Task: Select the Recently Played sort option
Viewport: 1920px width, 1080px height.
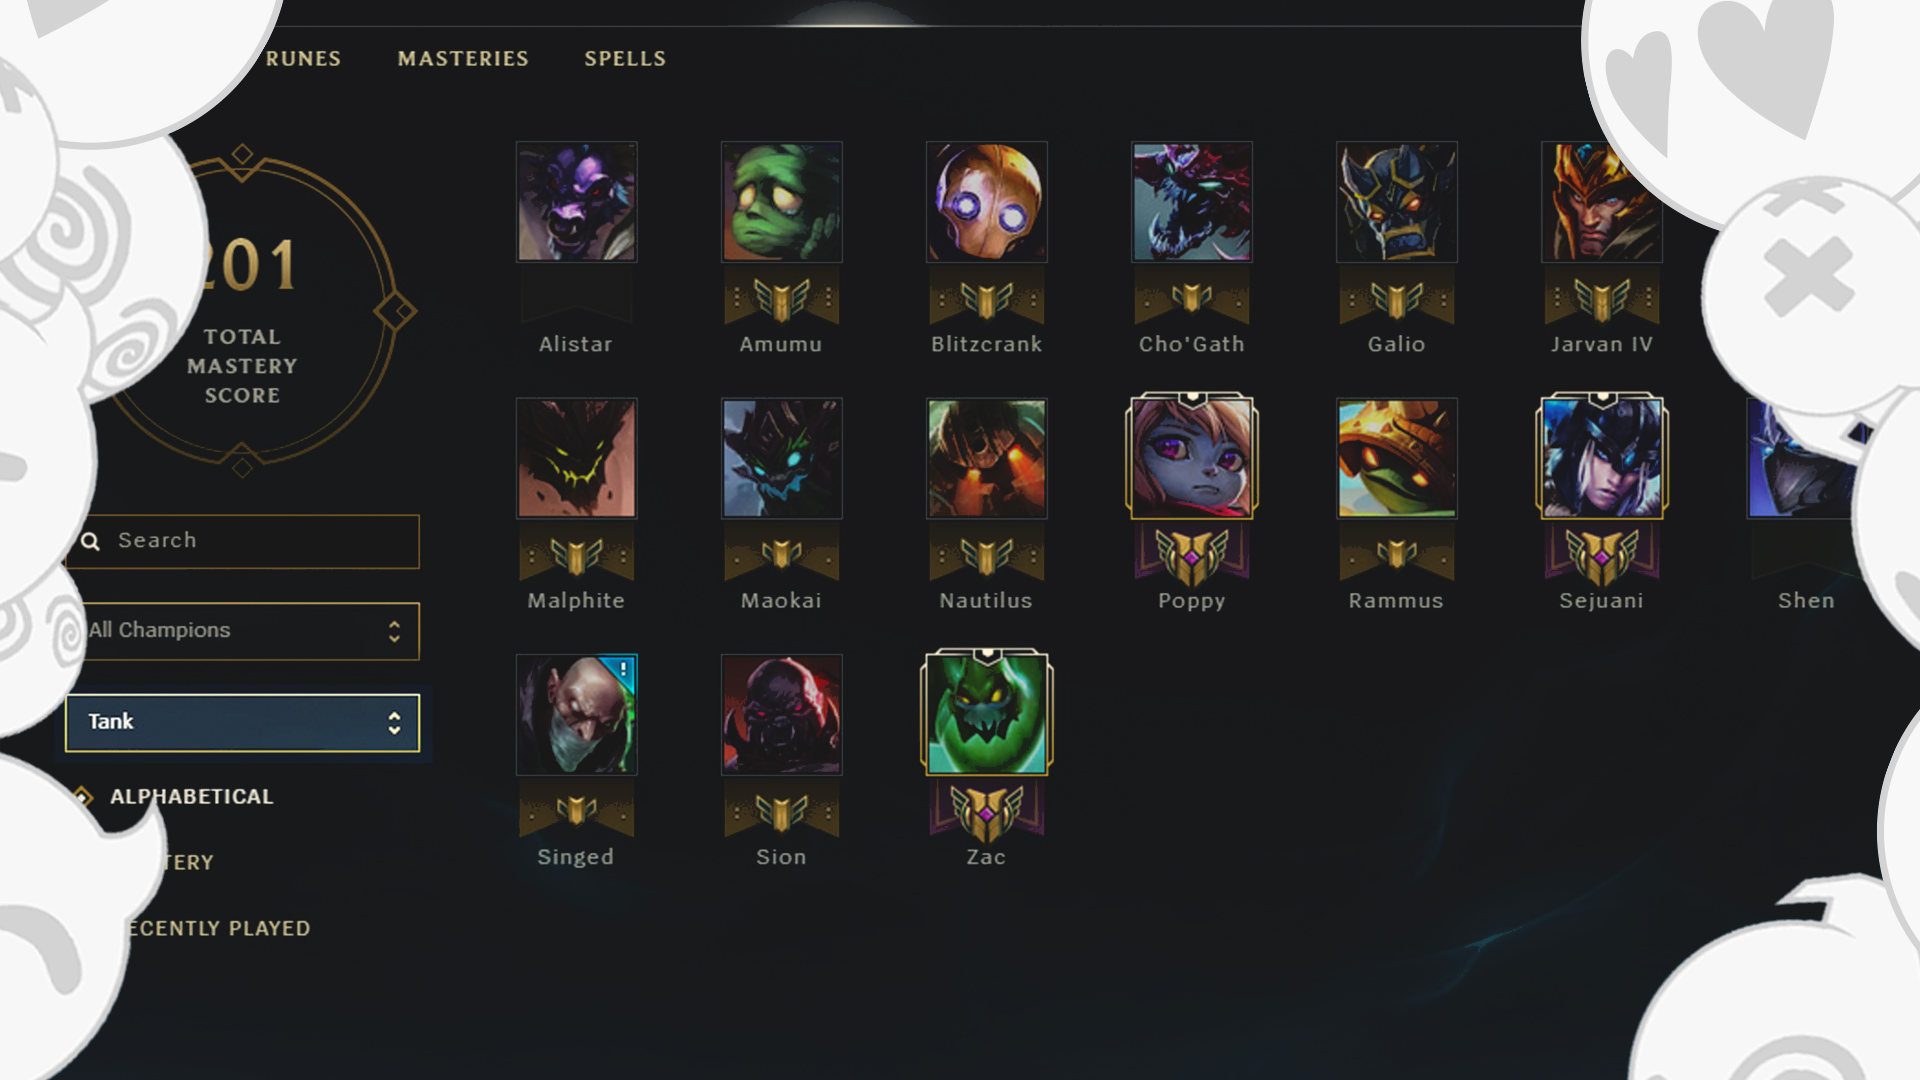Action: click(x=219, y=928)
